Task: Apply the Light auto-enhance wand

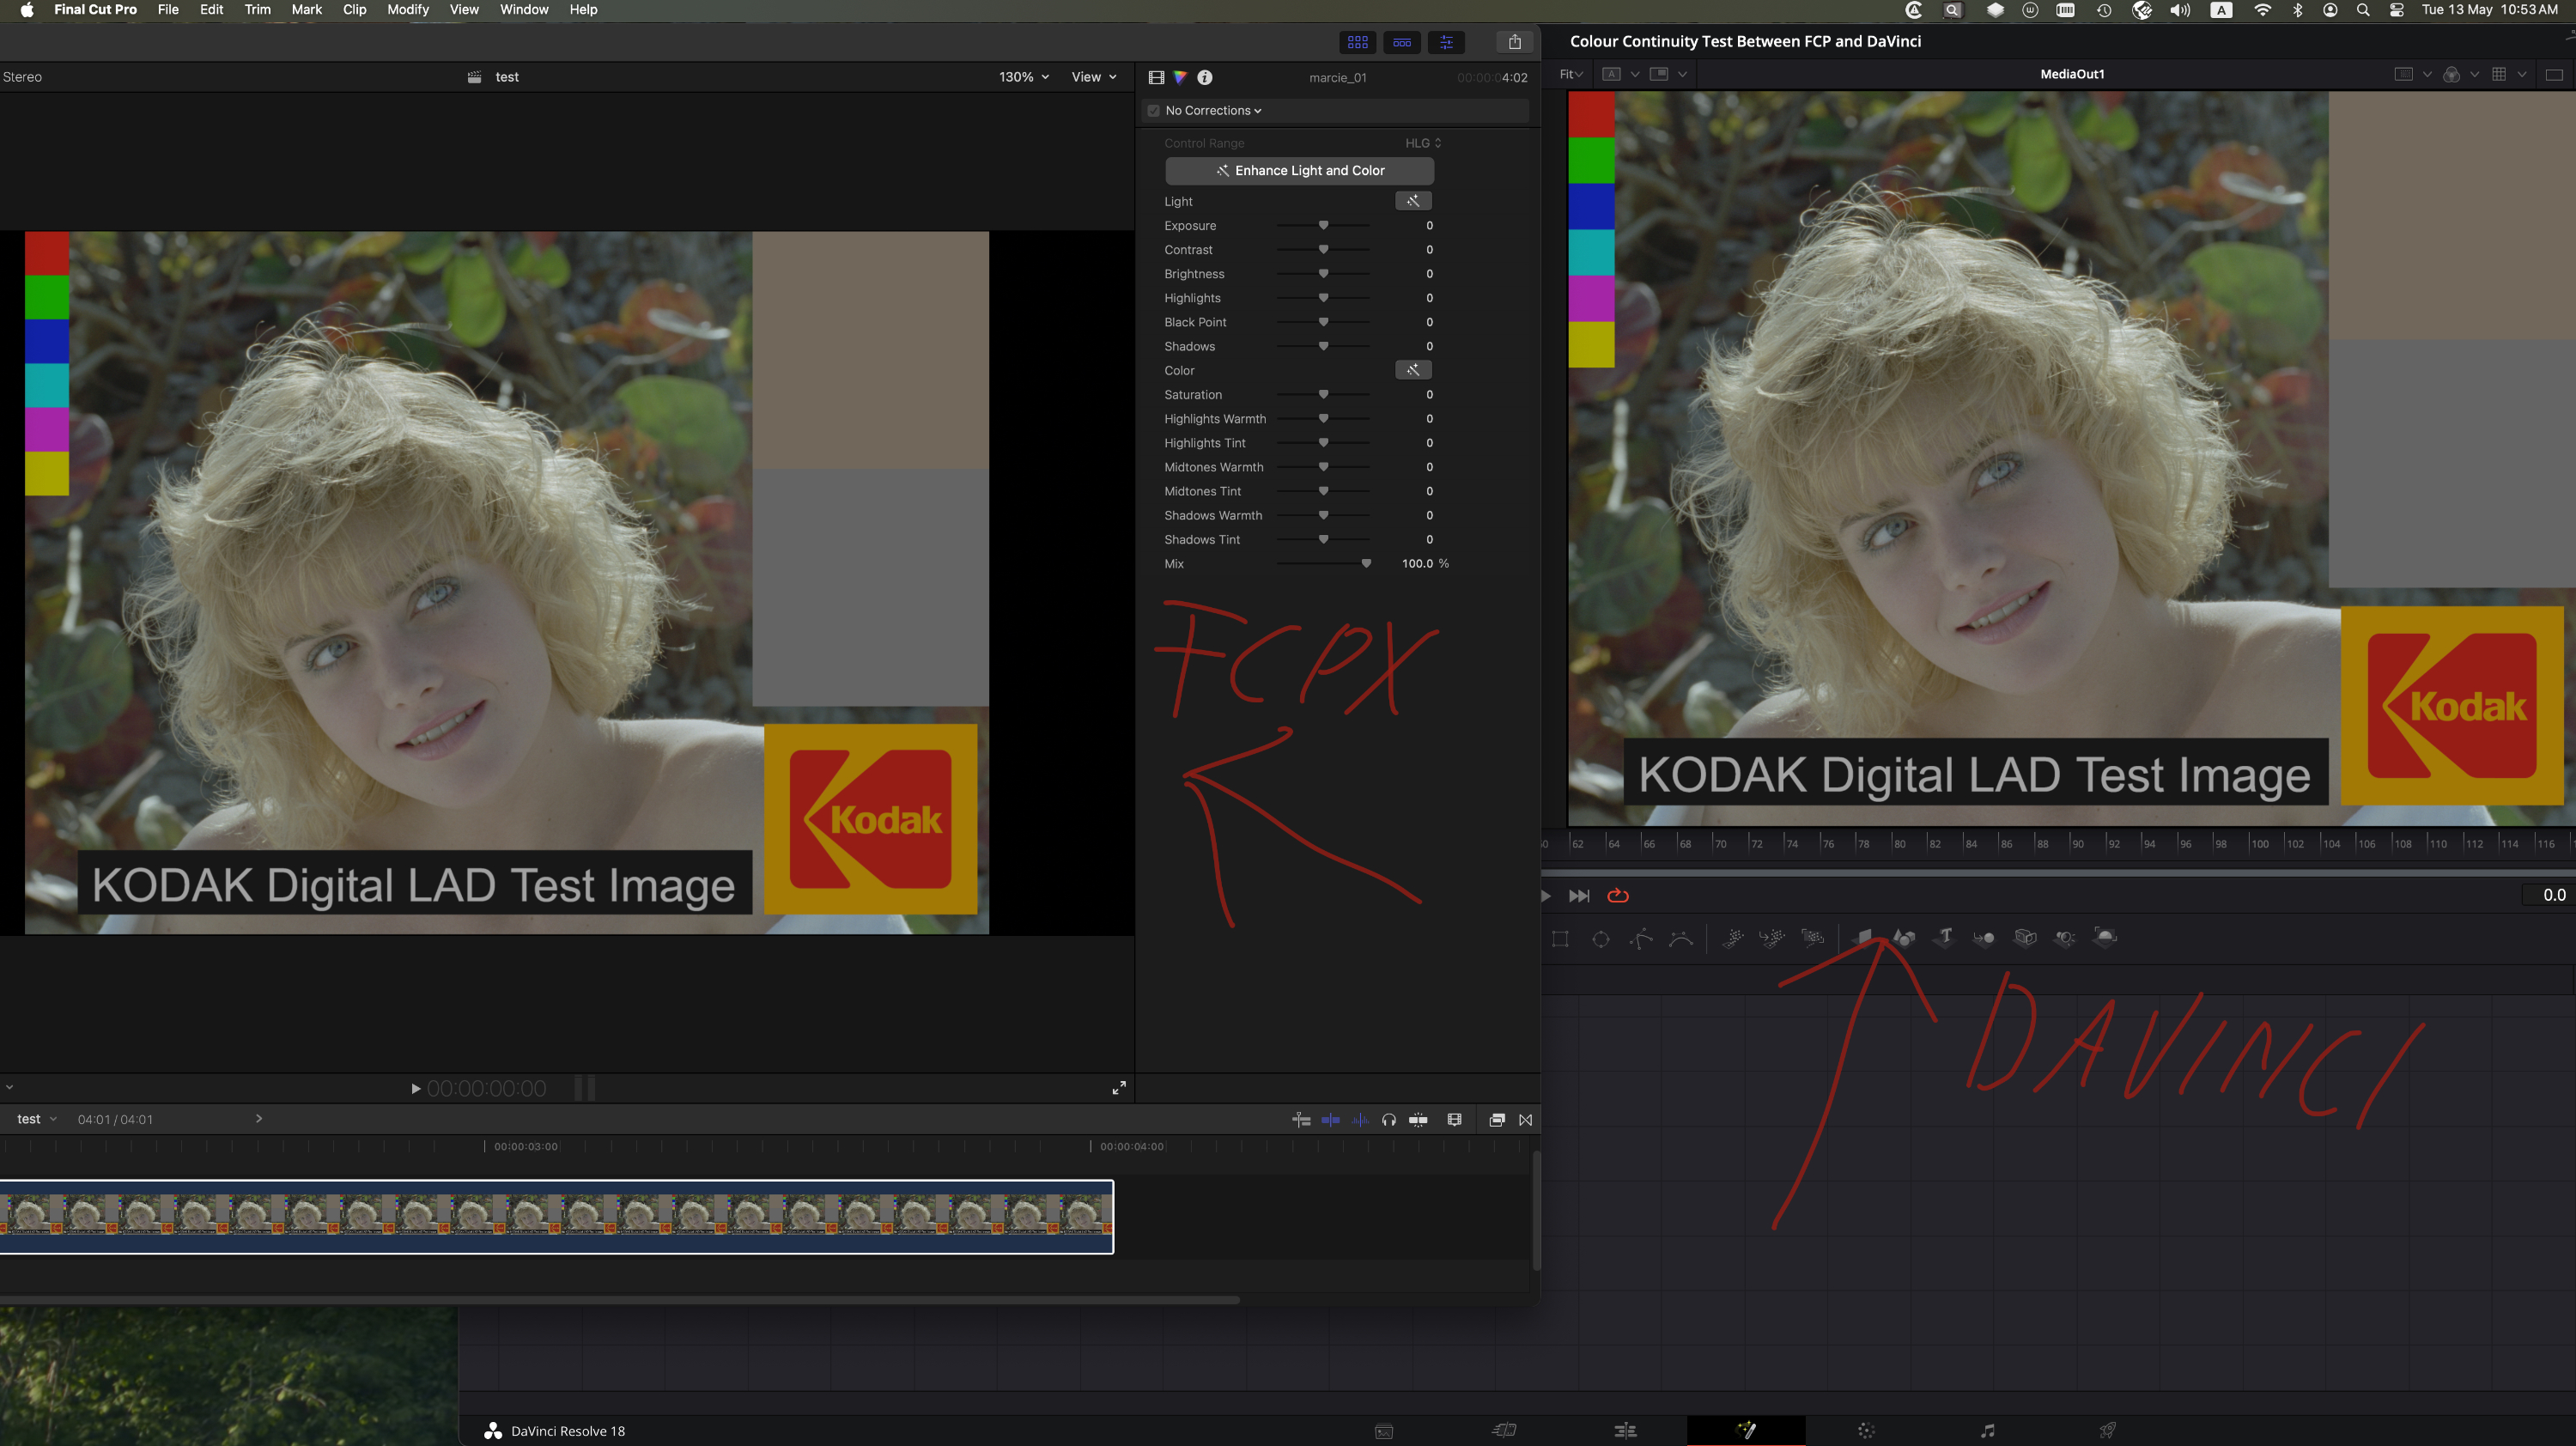Action: point(1413,201)
